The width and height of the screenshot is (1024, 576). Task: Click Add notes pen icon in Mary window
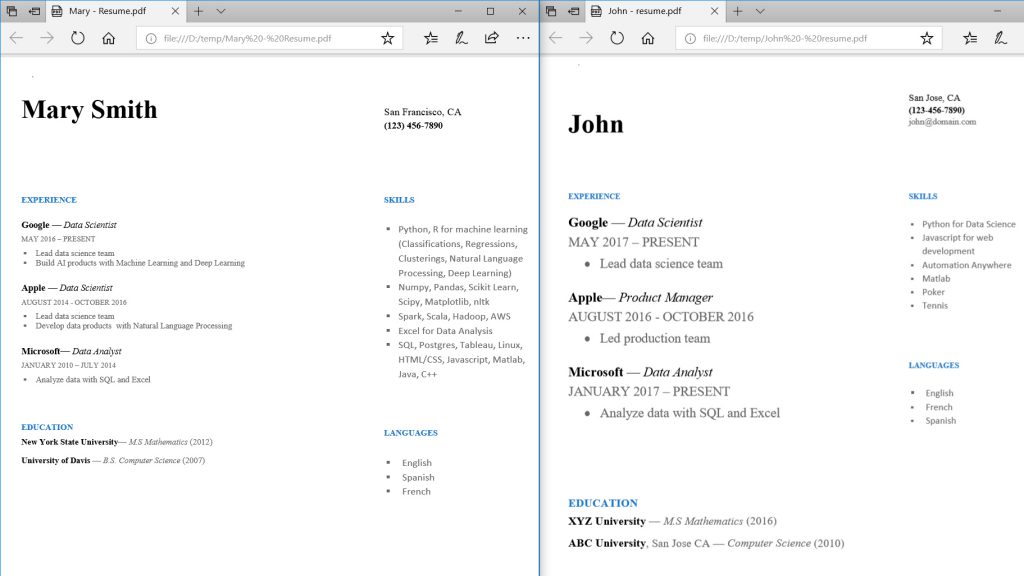462,39
